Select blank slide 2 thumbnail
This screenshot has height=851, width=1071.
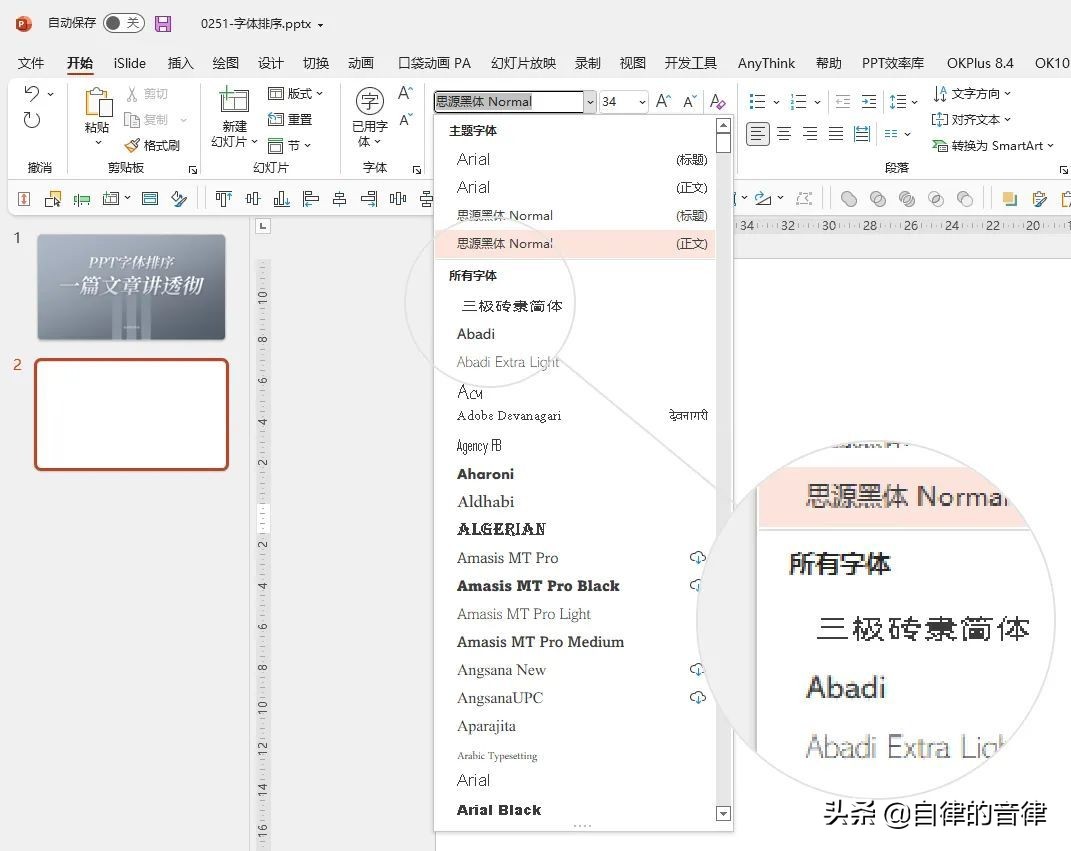131,415
